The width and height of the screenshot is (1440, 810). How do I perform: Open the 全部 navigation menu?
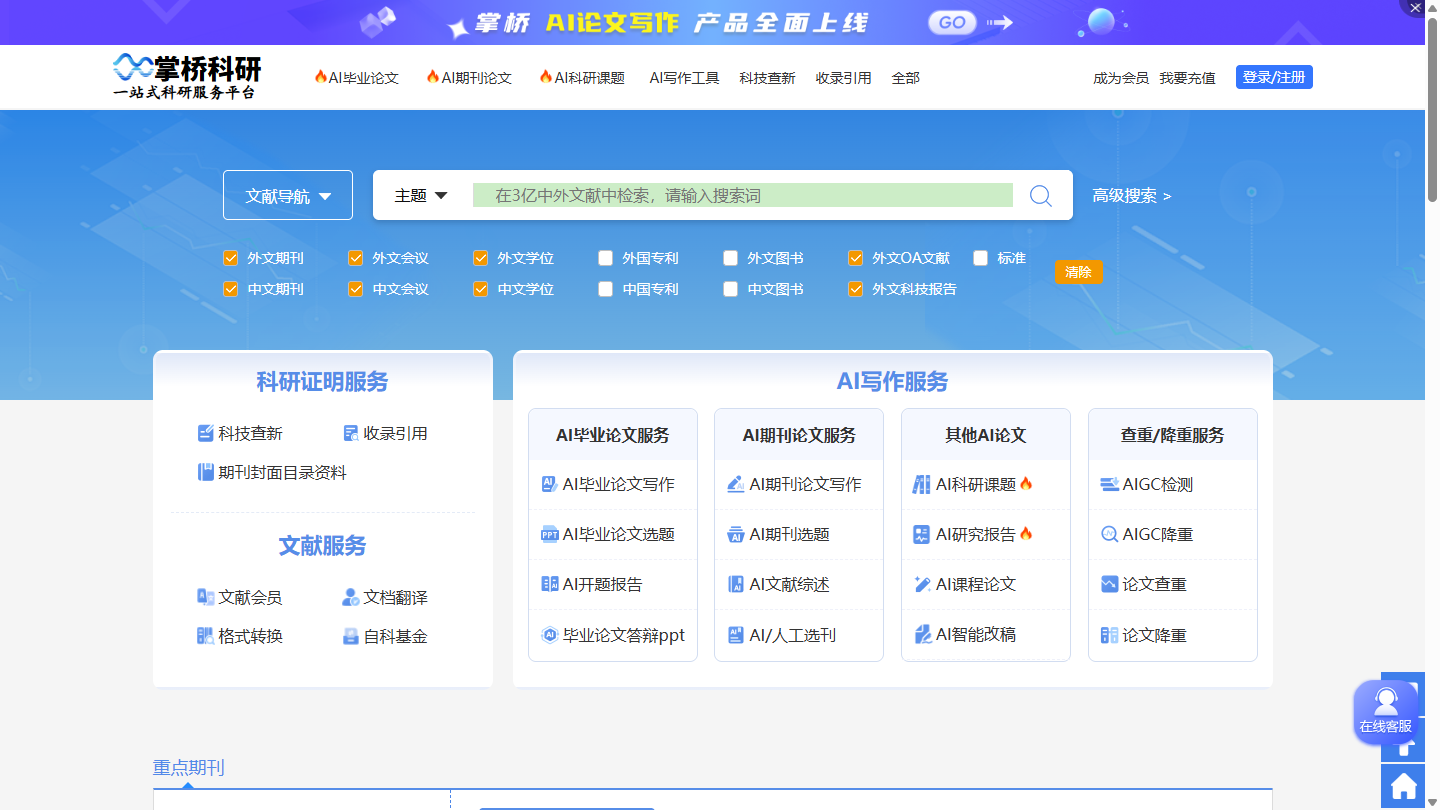[x=906, y=78]
